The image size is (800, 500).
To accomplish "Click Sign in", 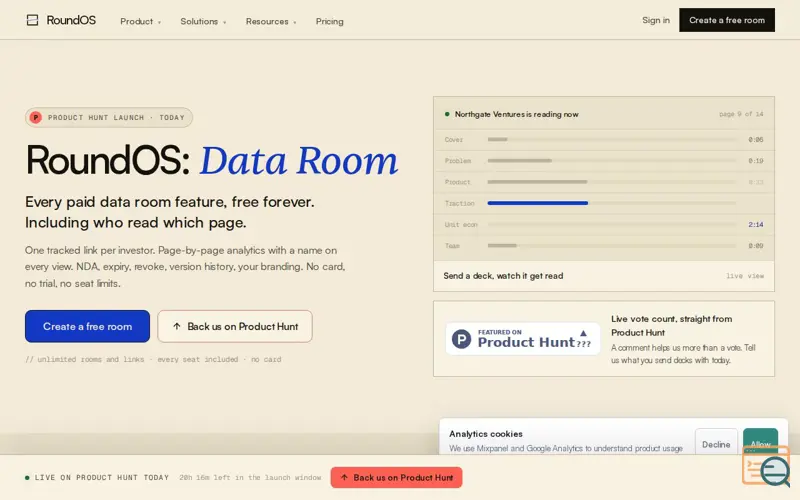I will pos(656,20).
